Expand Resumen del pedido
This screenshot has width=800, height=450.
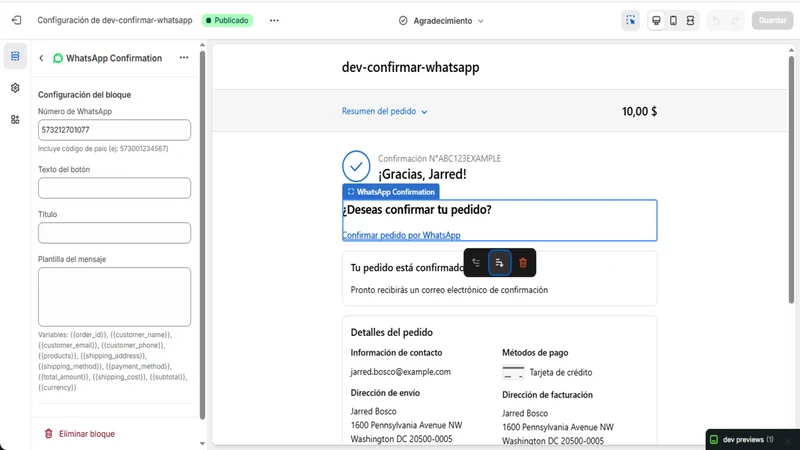[x=384, y=111]
